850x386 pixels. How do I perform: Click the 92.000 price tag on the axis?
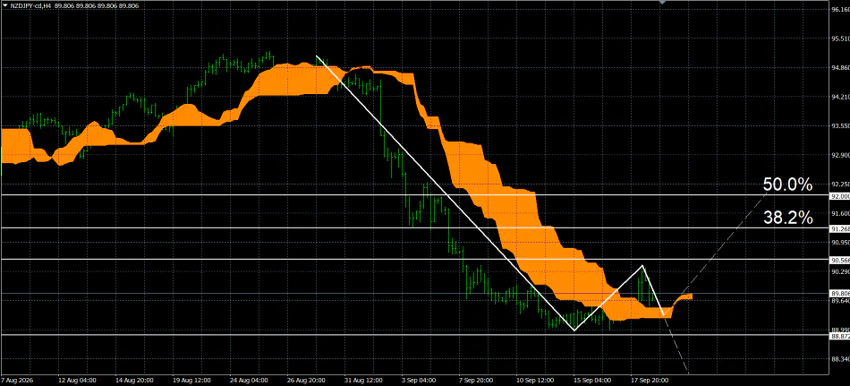[x=839, y=196]
